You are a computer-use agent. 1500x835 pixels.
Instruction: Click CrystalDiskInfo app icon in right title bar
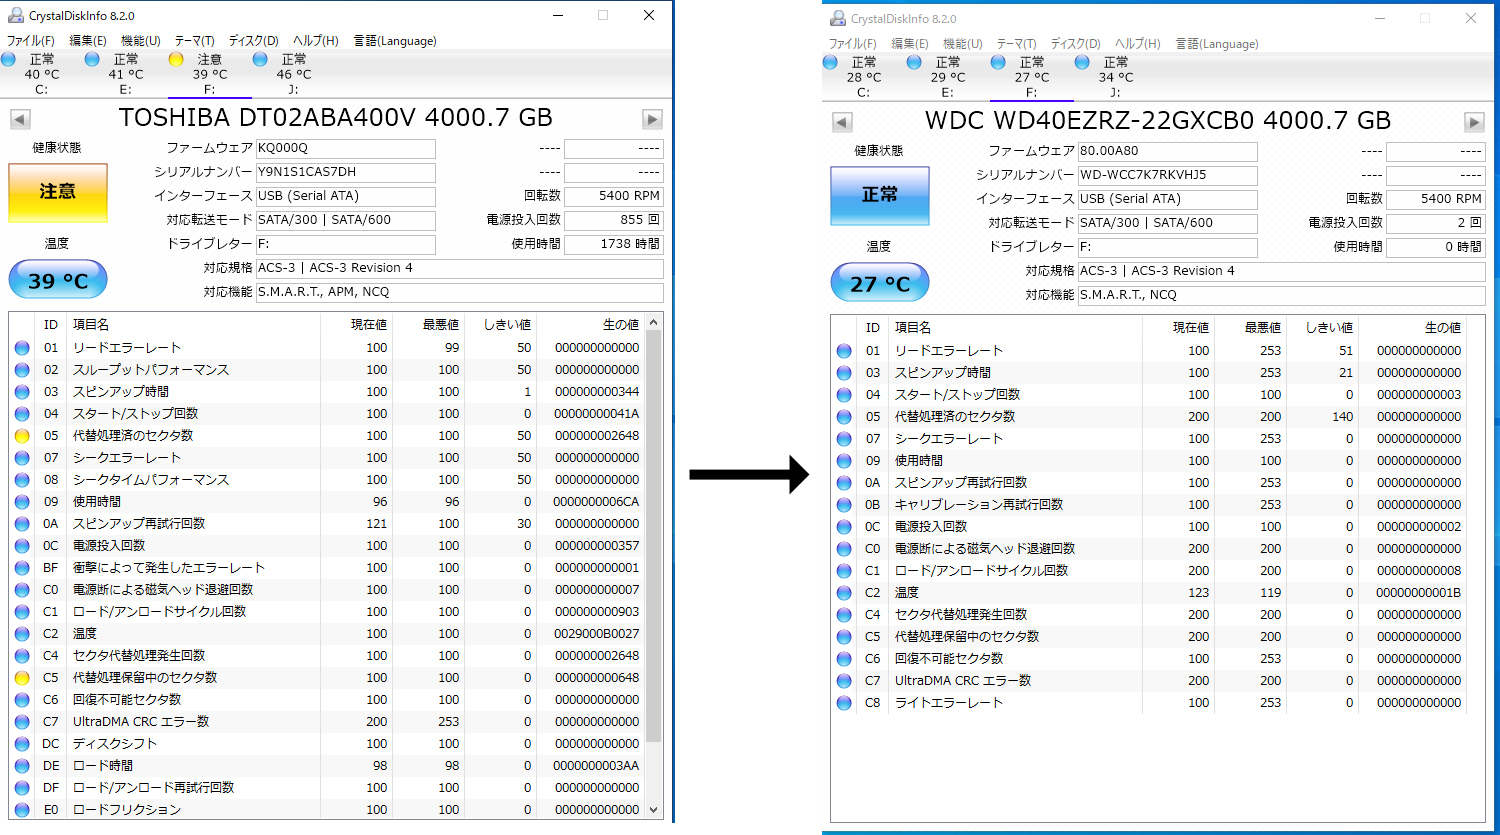pyautogui.click(x=837, y=19)
